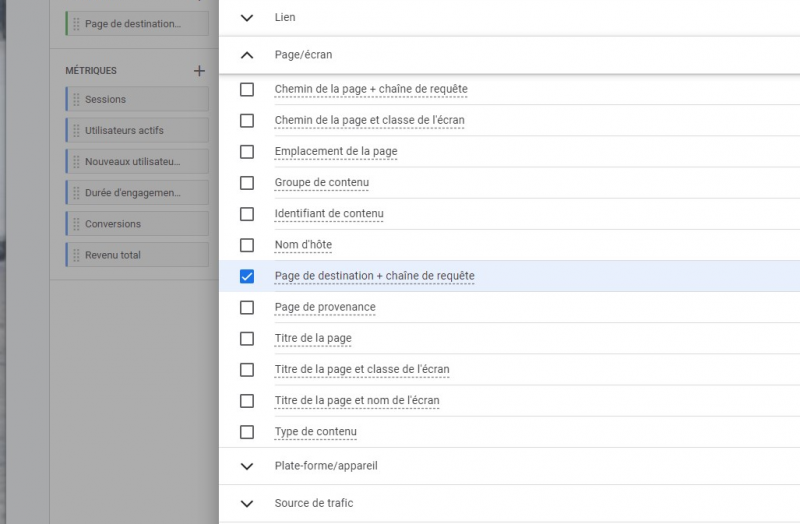Enable Emplacement de la page checkbox

tap(247, 152)
